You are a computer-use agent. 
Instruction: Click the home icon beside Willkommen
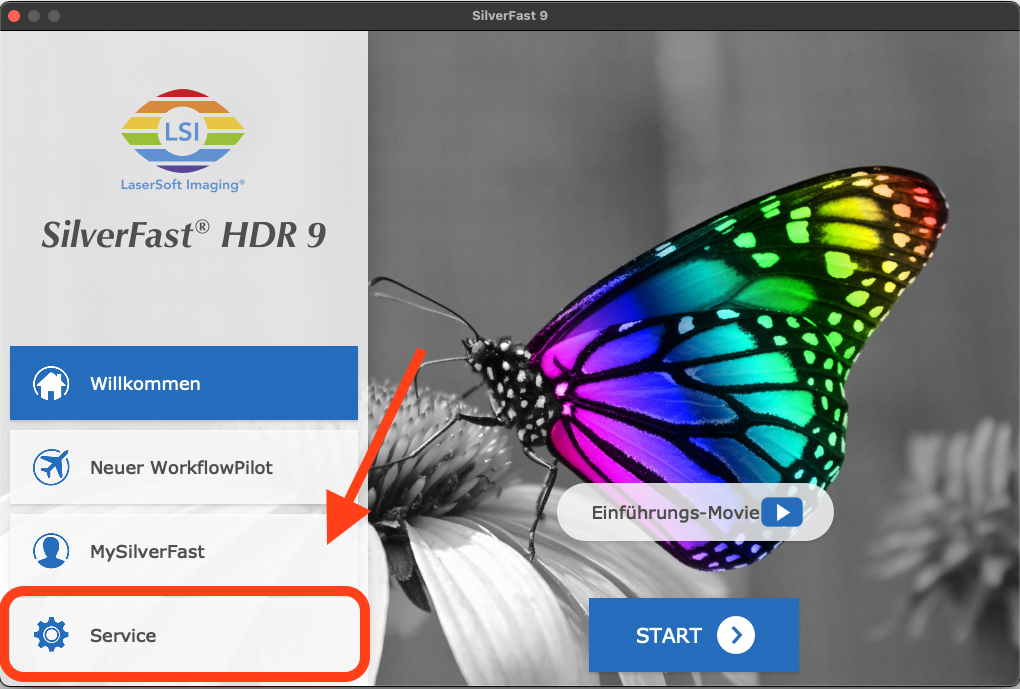[x=51, y=383]
